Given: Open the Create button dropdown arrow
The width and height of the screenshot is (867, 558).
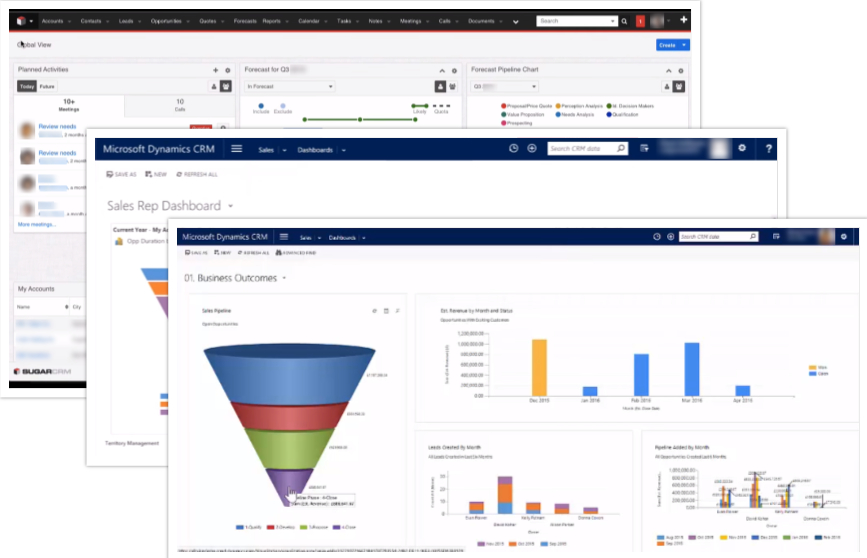Looking at the screenshot, I should pyautogui.click(x=685, y=45).
